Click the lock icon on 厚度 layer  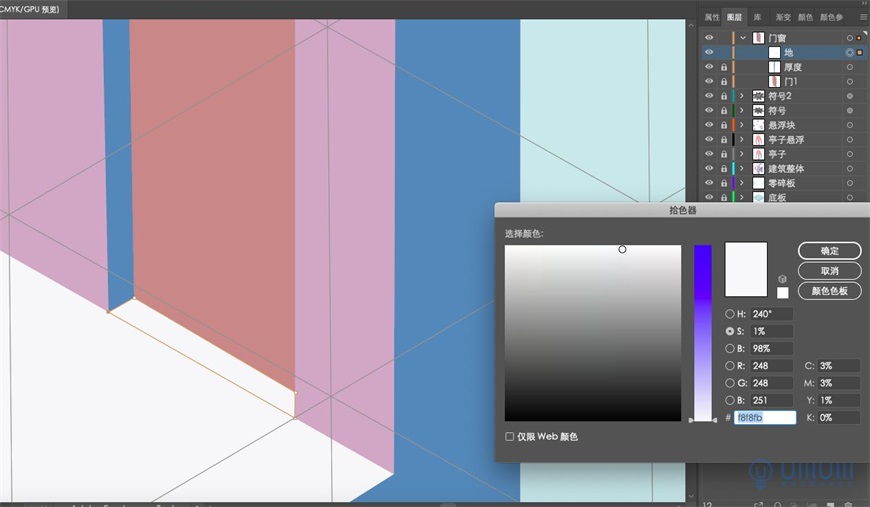click(722, 67)
